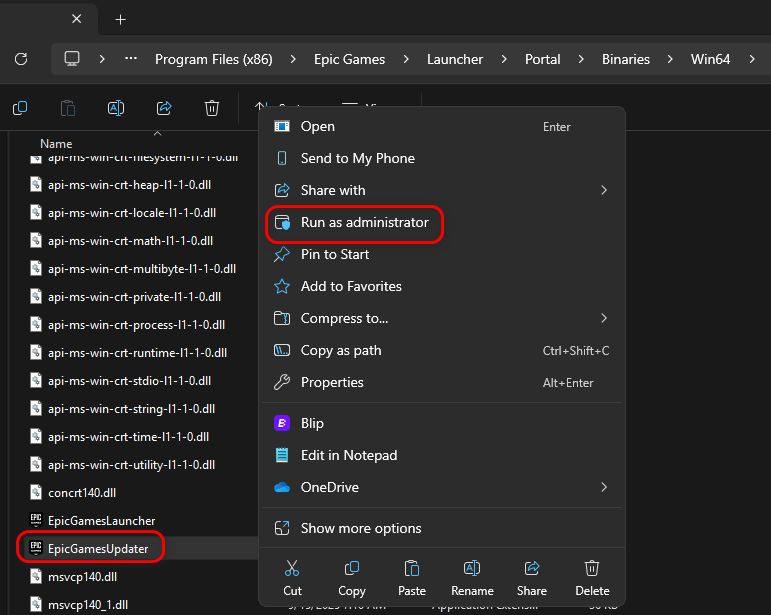Open Properties from context menu

coord(332,382)
